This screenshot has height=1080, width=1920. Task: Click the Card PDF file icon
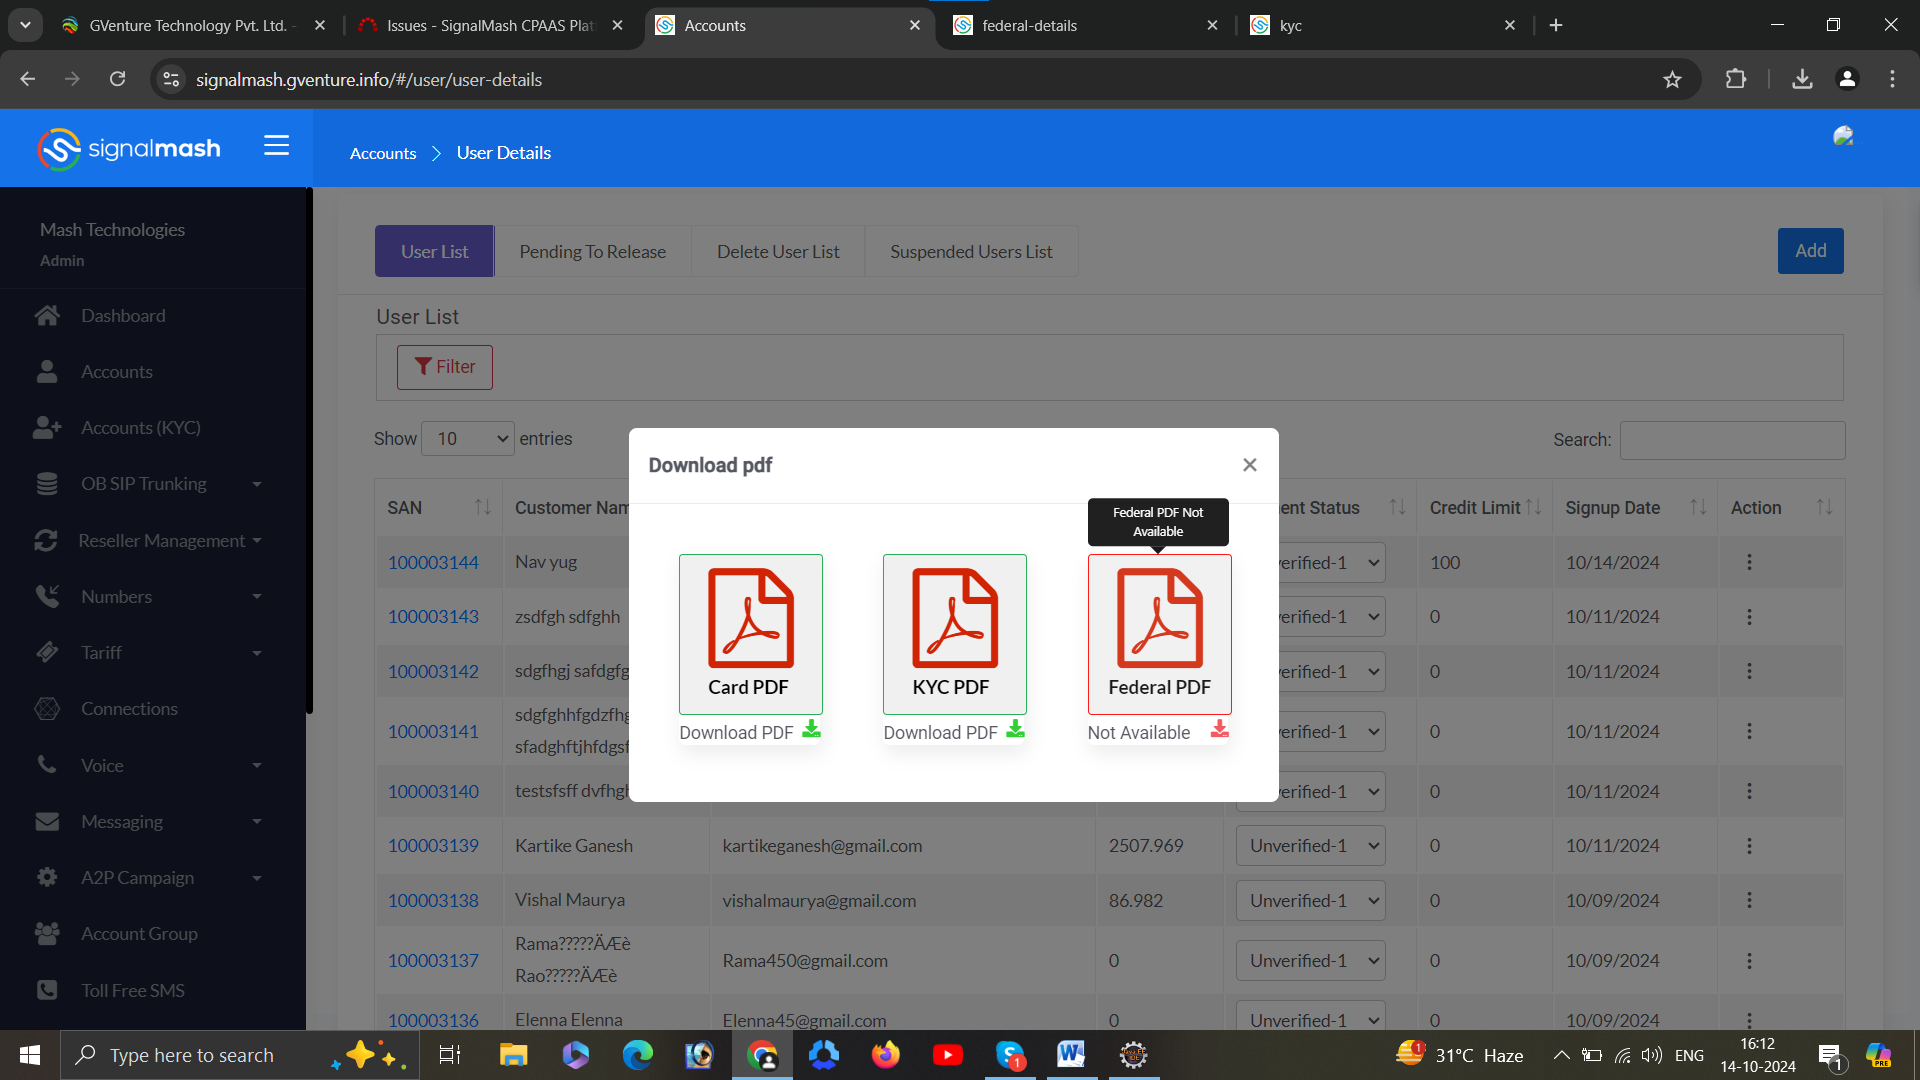tap(750, 618)
